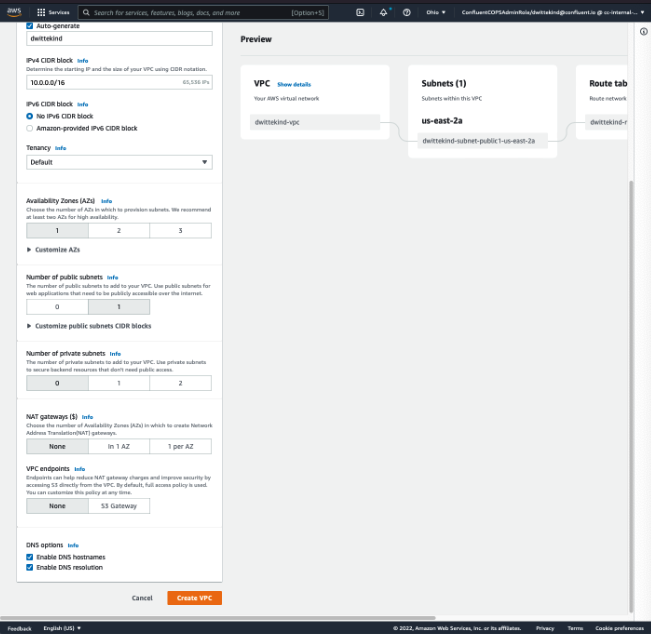Open Cookie preferences footer link
651x634 pixels.
(x=619, y=628)
